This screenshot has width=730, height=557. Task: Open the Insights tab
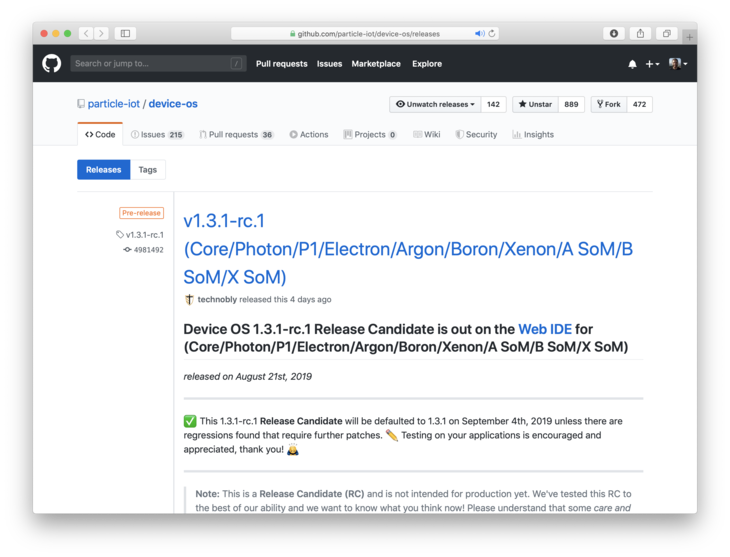pos(533,134)
